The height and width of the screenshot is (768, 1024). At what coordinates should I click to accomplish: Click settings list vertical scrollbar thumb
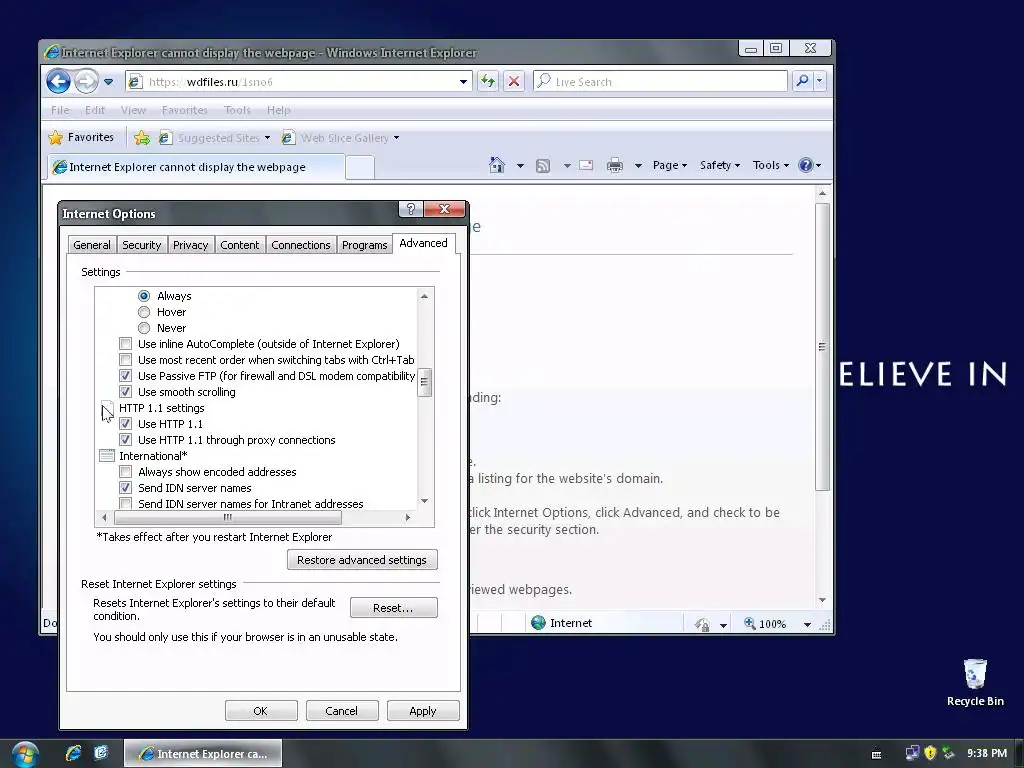tap(424, 383)
